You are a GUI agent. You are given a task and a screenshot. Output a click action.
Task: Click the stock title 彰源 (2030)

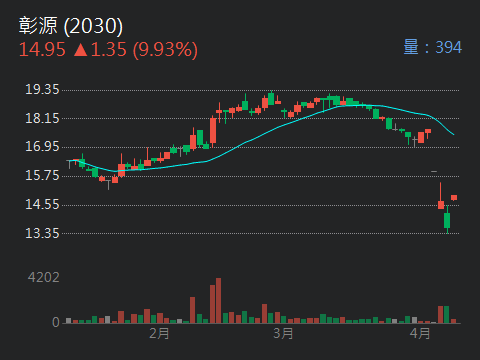click(x=71, y=26)
